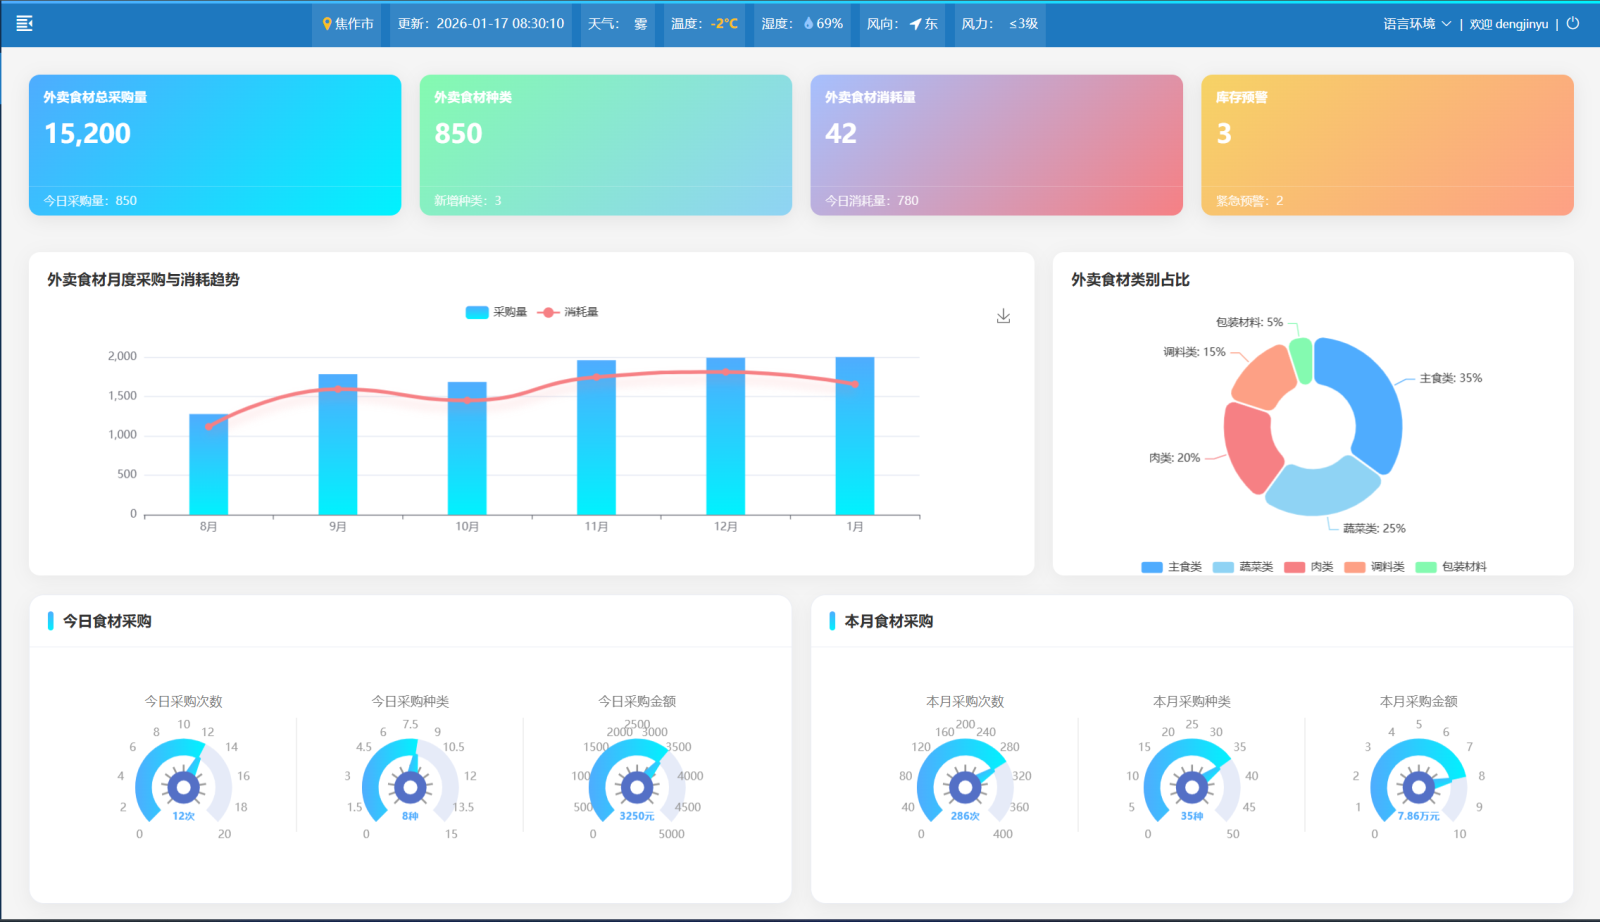Screen dimensions: 1600x922
Task: Click the humidity water drop icon
Action: (808, 23)
